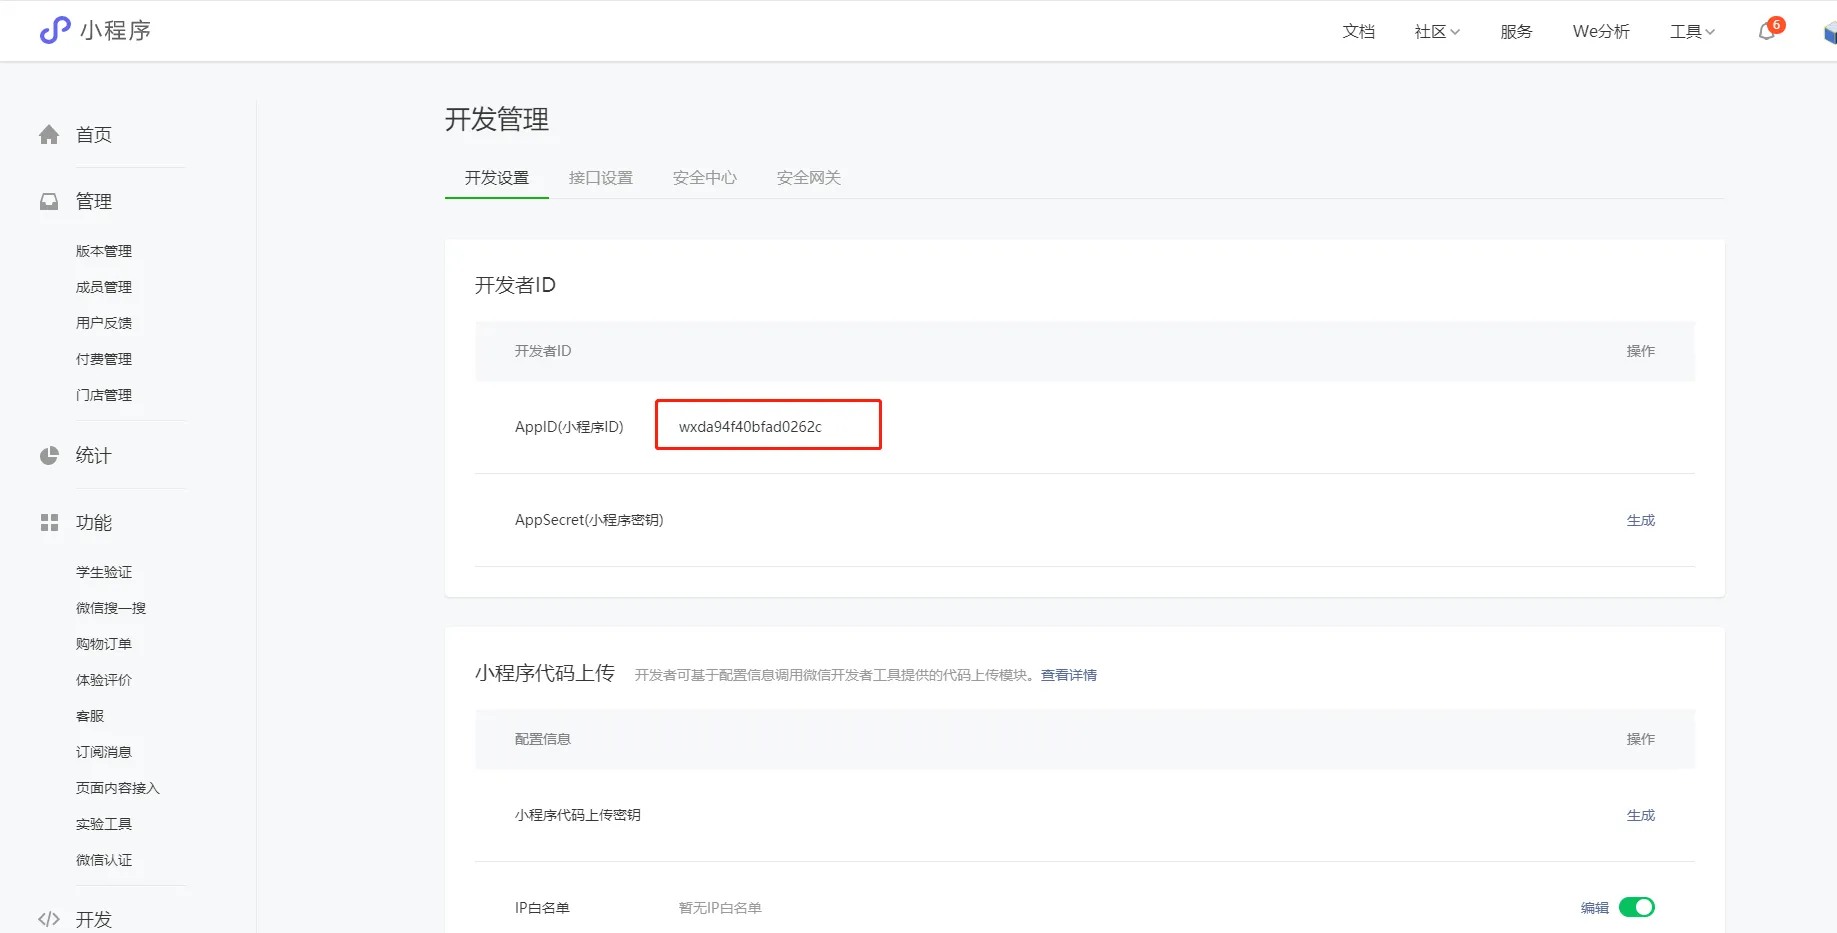This screenshot has width=1837, height=933.
Task: Switch to the 接口设置 tab
Action: [600, 178]
